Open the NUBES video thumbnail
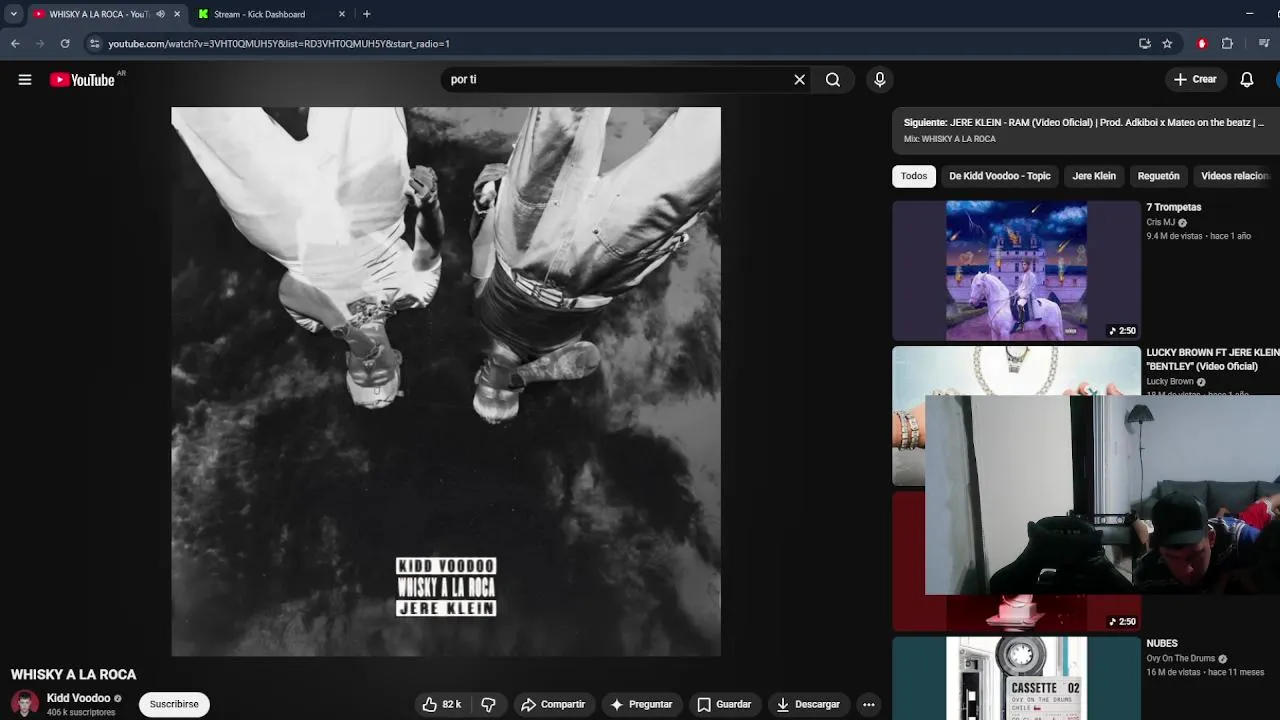This screenshot has height=720, width=1280. [x=1016, y=678]
